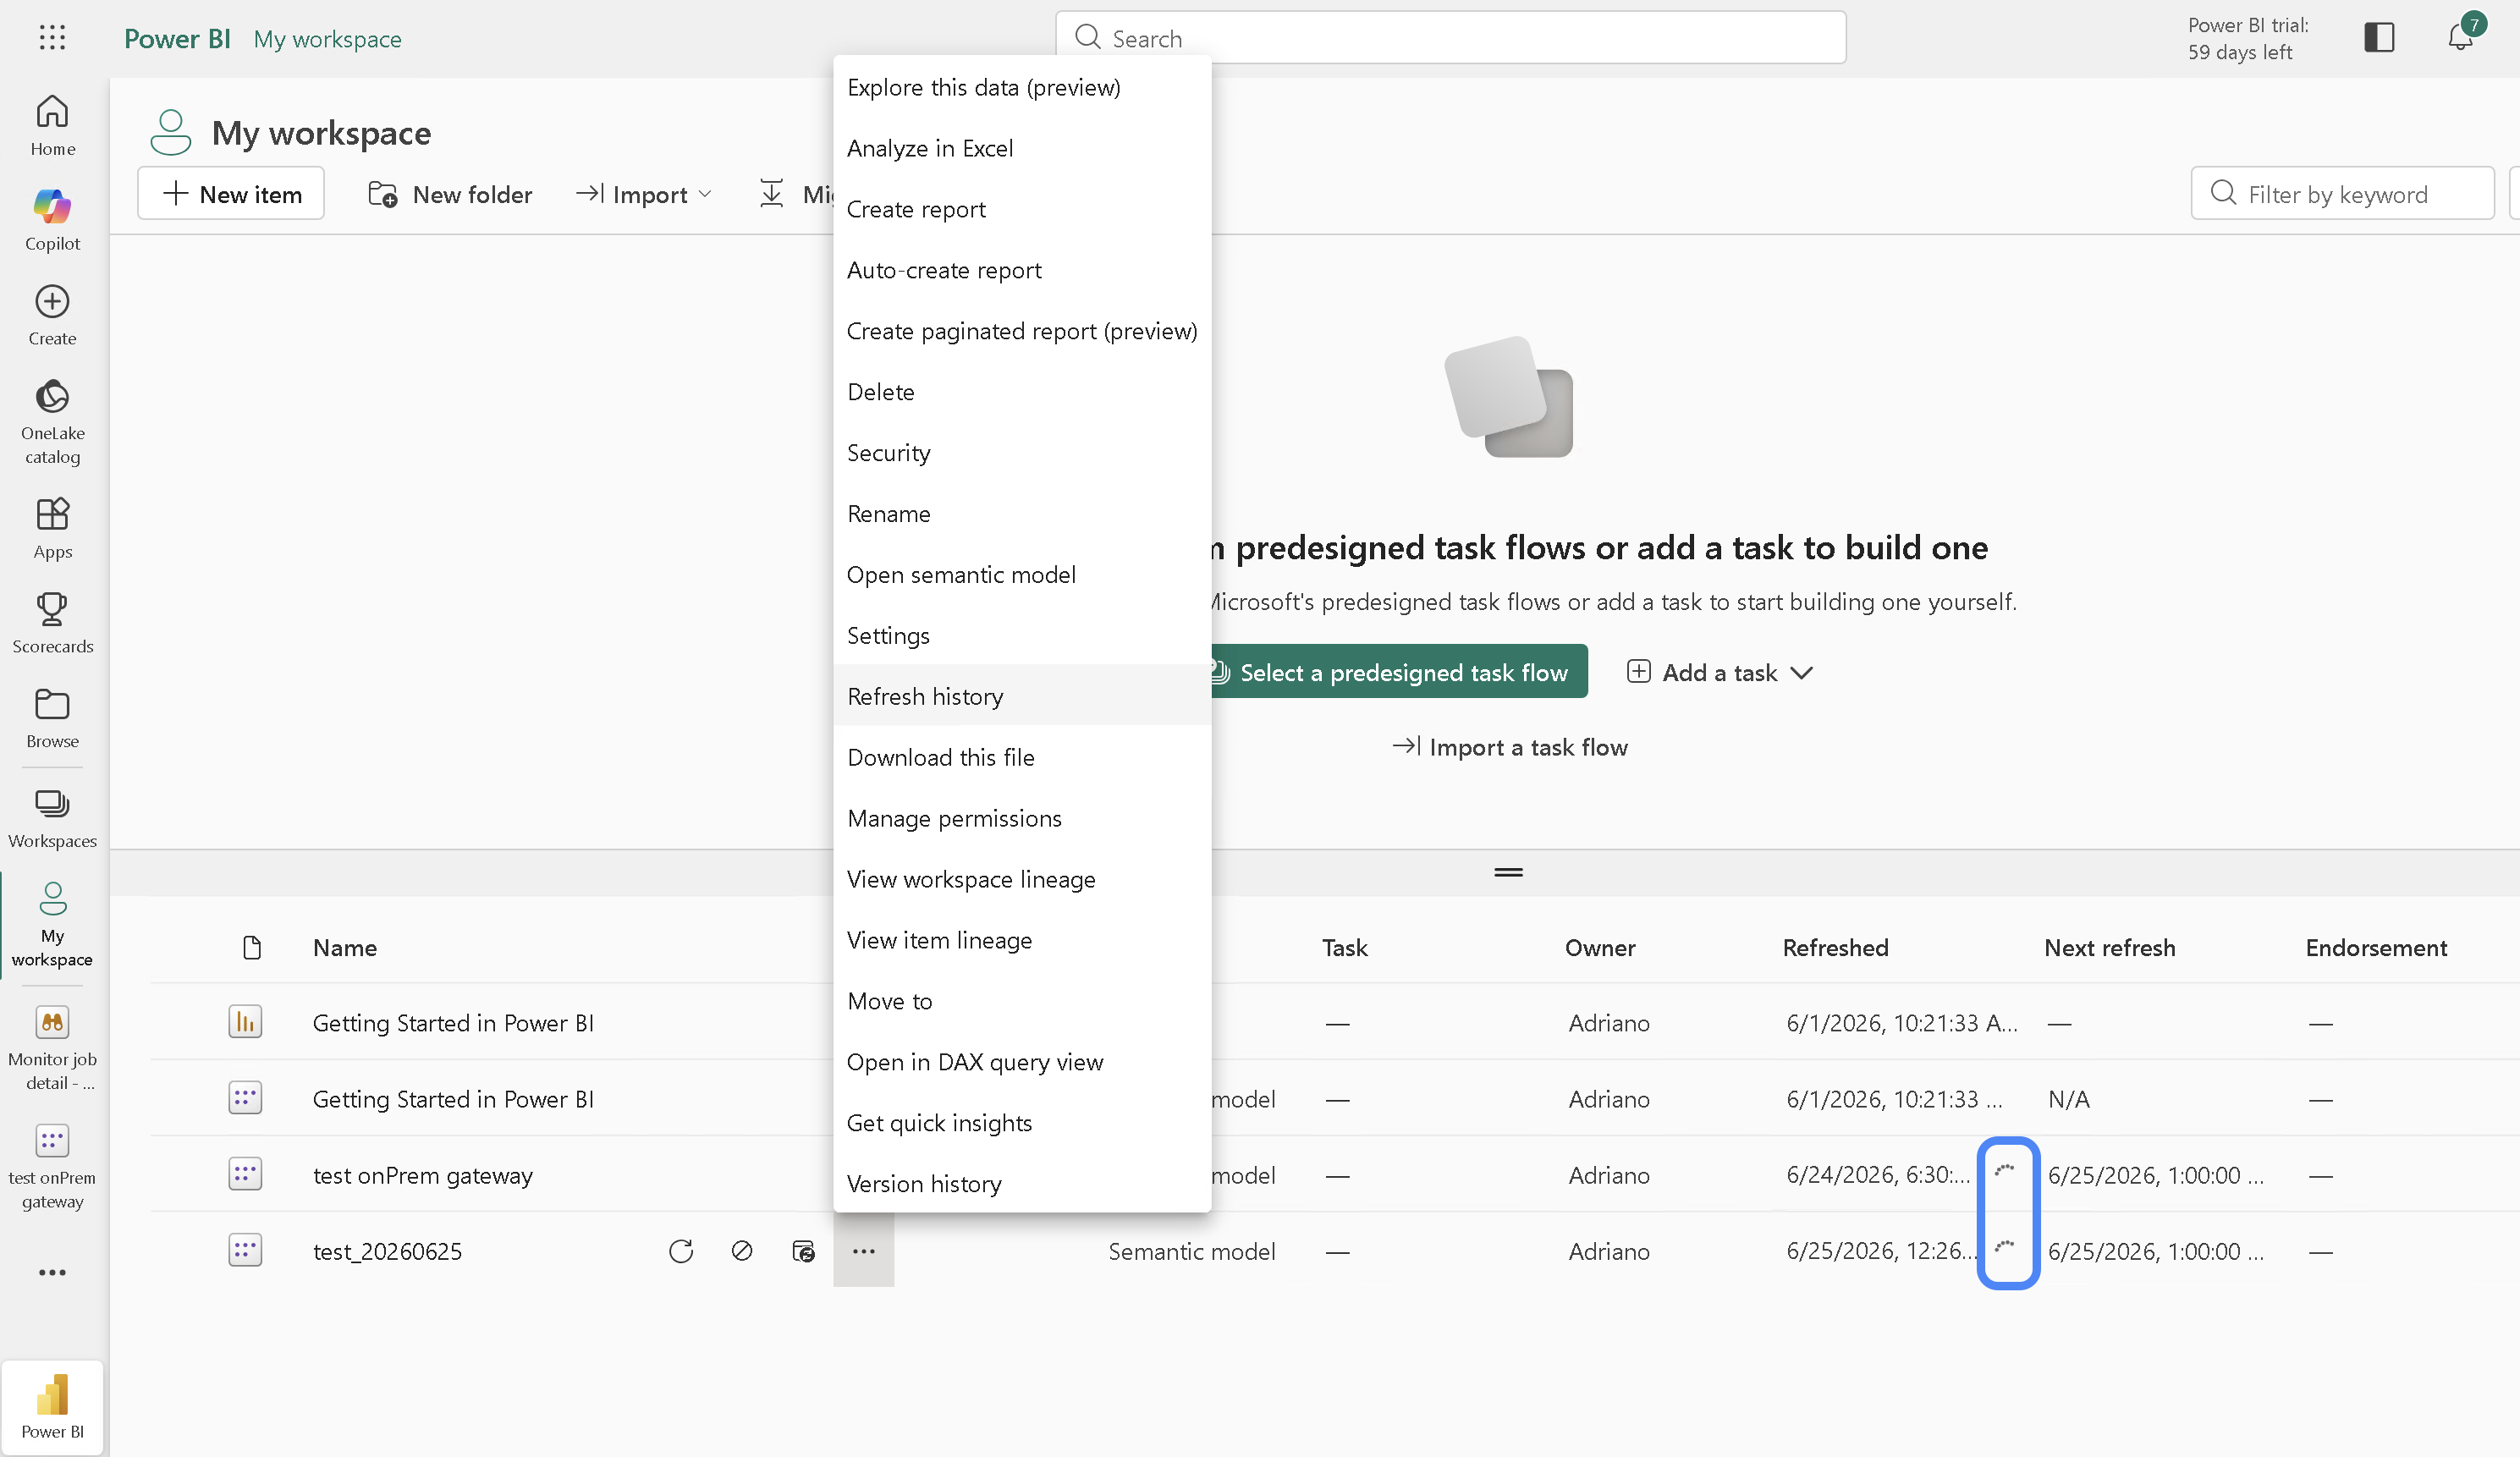The image size is (2520, 1457).
Task: Click the Power BI title link
Action: (x=177, y=38)
